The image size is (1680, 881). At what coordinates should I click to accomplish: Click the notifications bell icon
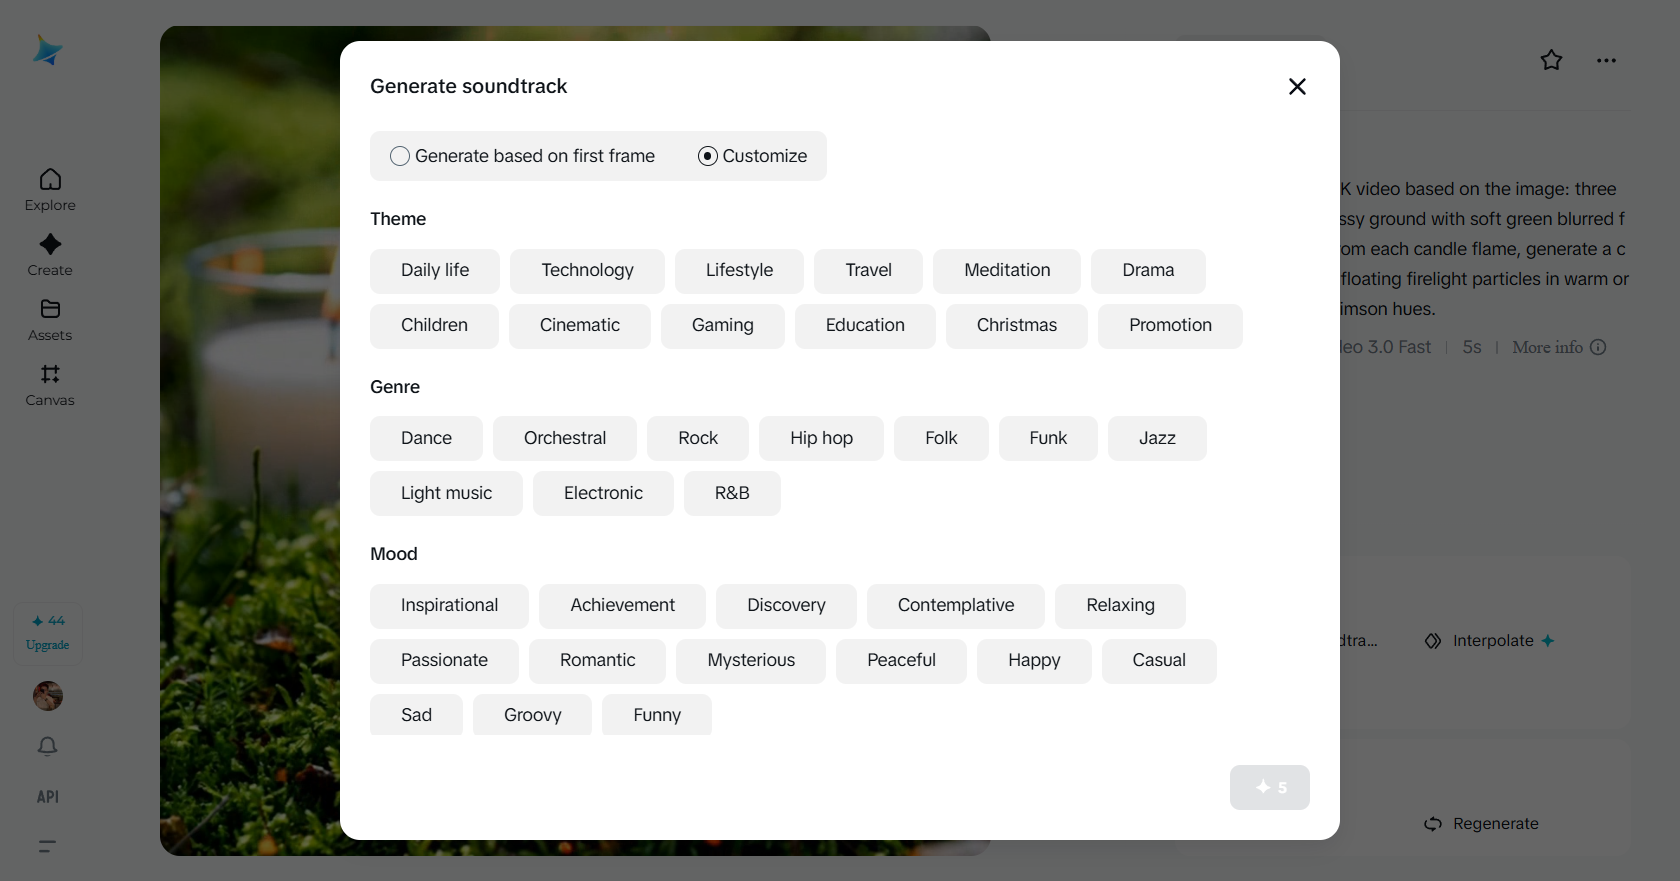point(48,747)
